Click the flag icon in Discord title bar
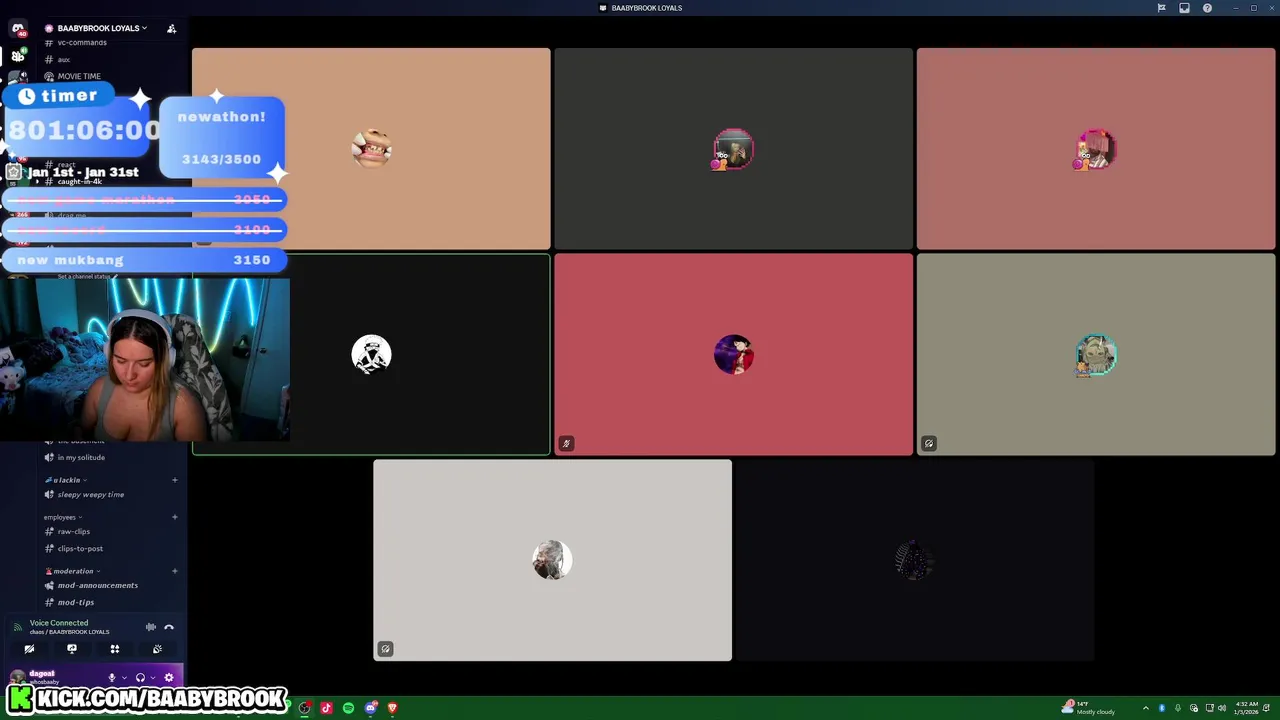1280x720 pixels. (x=1161, y=8)
